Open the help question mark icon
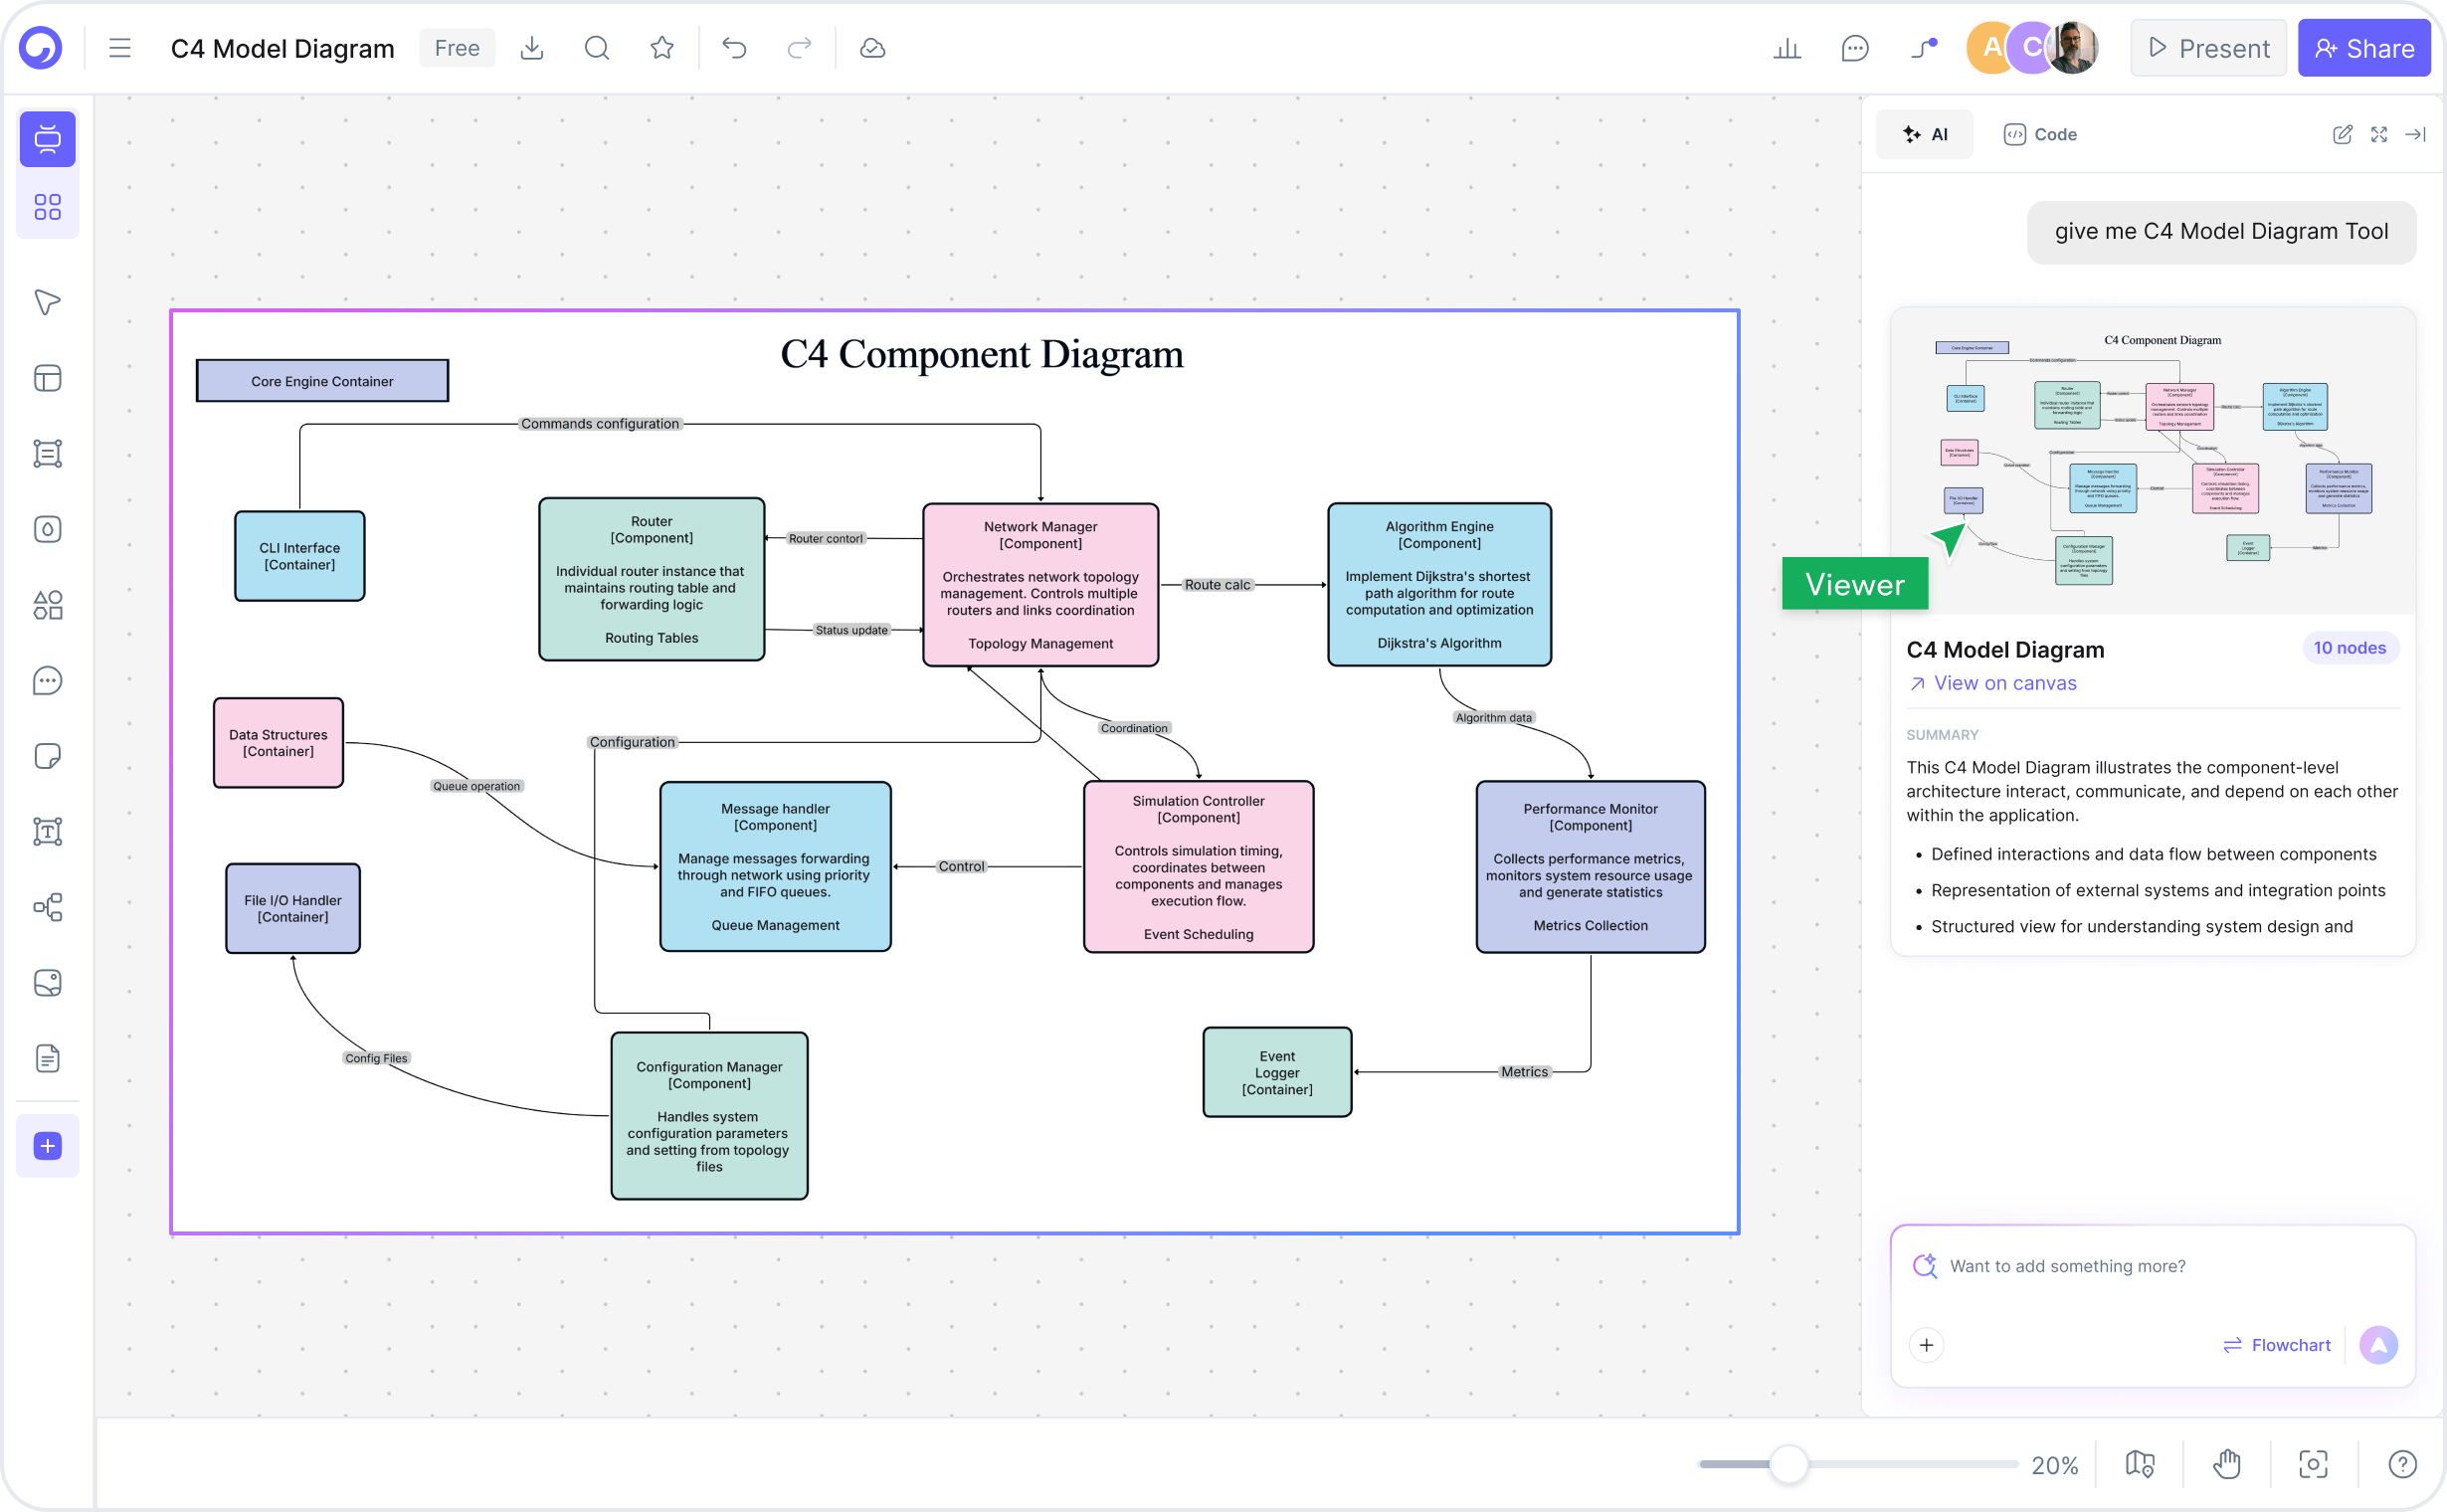The height and width of the screenshot is (1512, 2447). (x=2402, y=1465)
